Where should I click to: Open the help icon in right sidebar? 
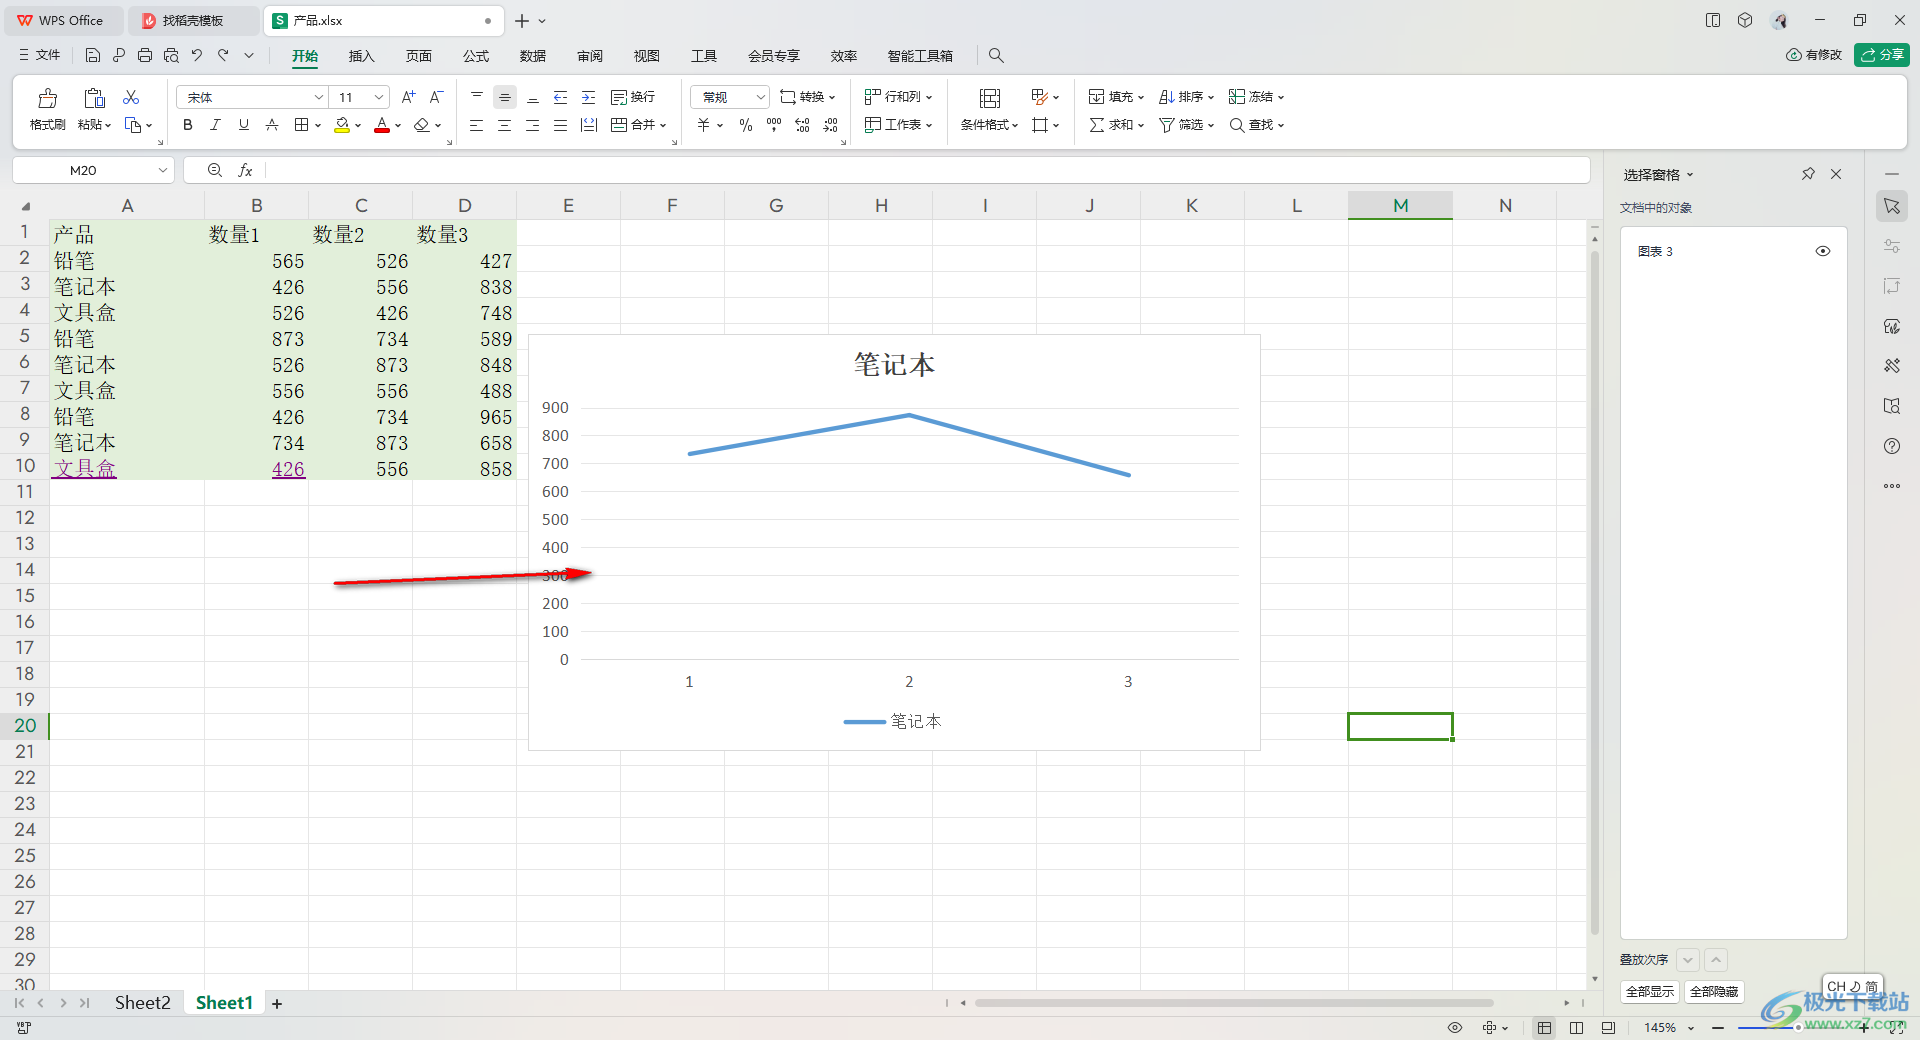pyautogui.click(x=1892, y=446)
